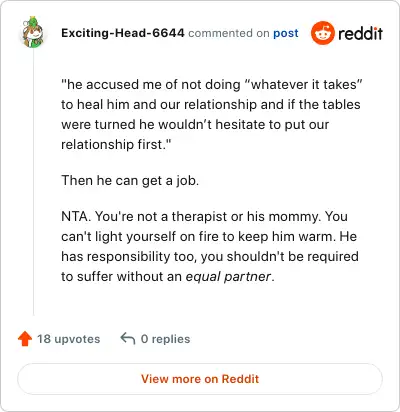The width and height of the screenshot is (400, 412).
Task: Click the Reddit Snoo logo icon
Action: [323, 33]
